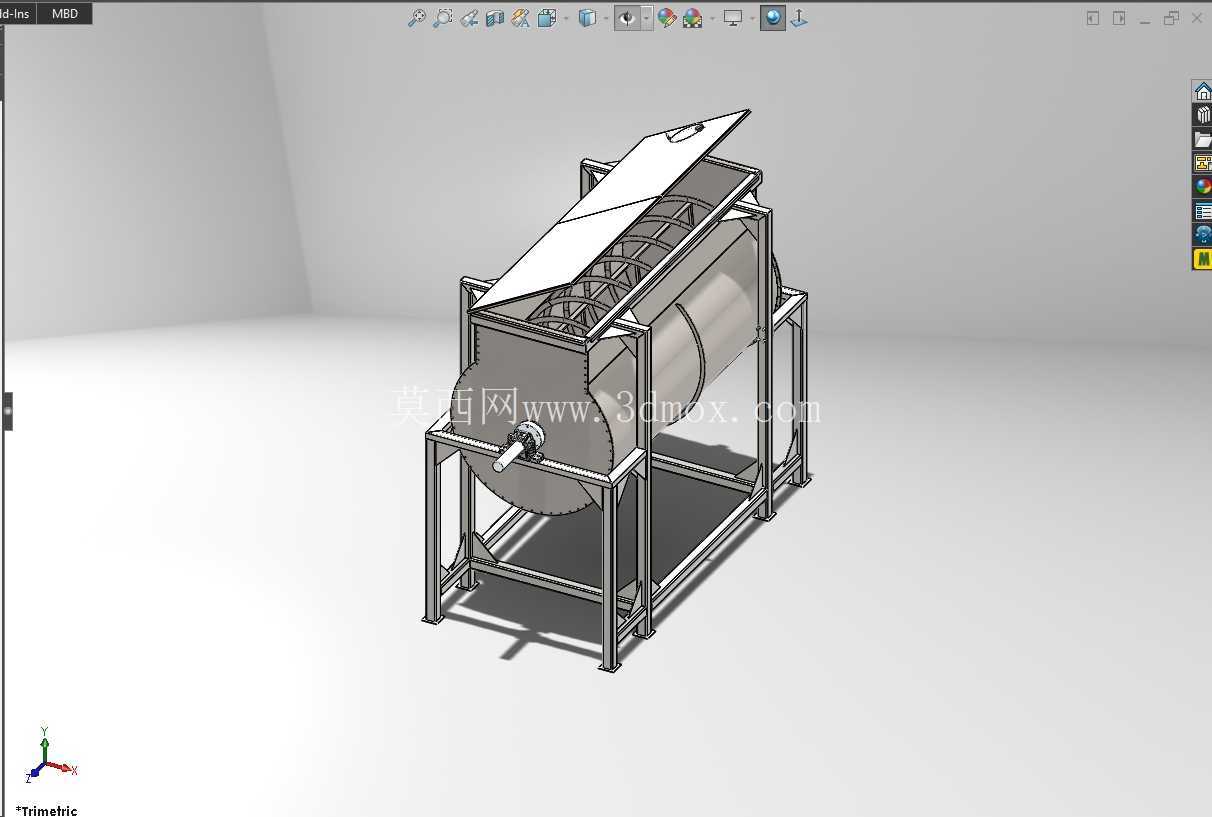1212x817 pixels.
Task: Open the View Settings dropdown arrow
Action: tap(752, 18)
